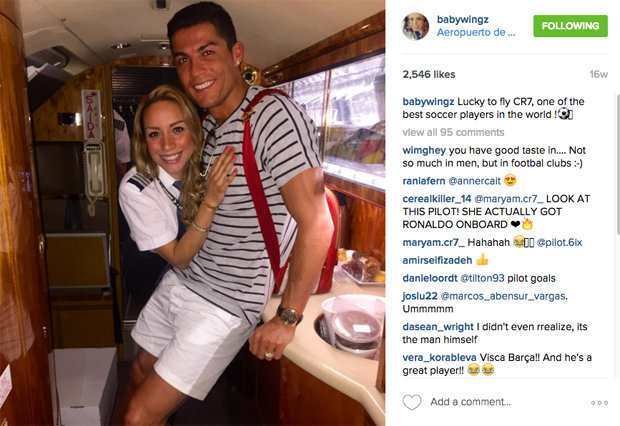Click the 2,546 likes count
Viewport: 620px width, 426px height.
pos(429,74)
